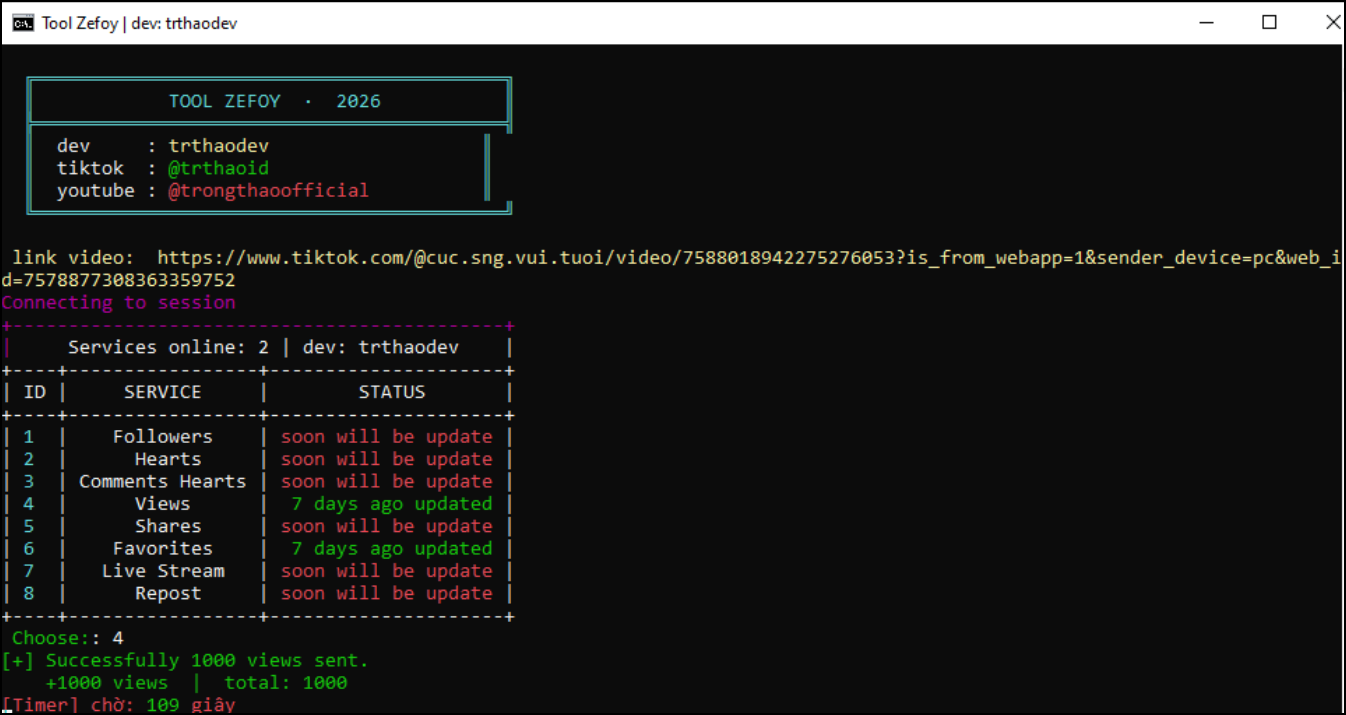Select the Followers service row
1346x715 pixels.
click(258, 436)
